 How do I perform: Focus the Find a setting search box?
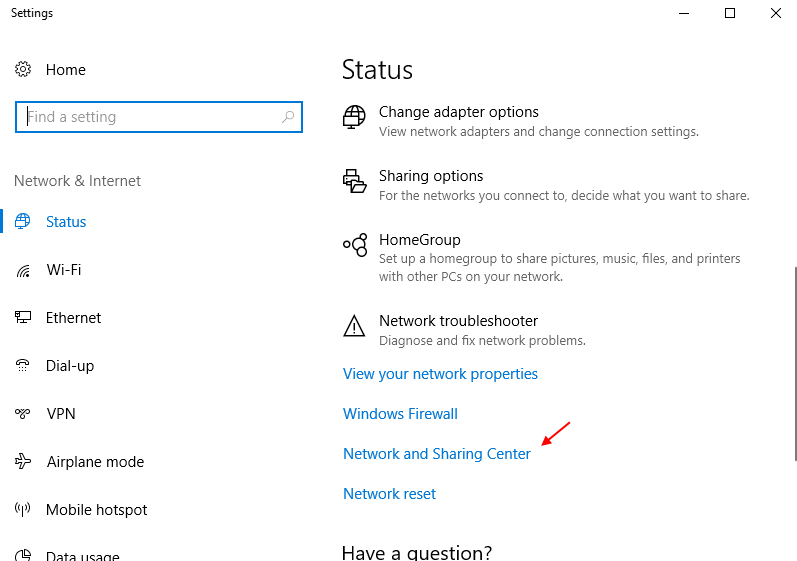click(159, 117)
